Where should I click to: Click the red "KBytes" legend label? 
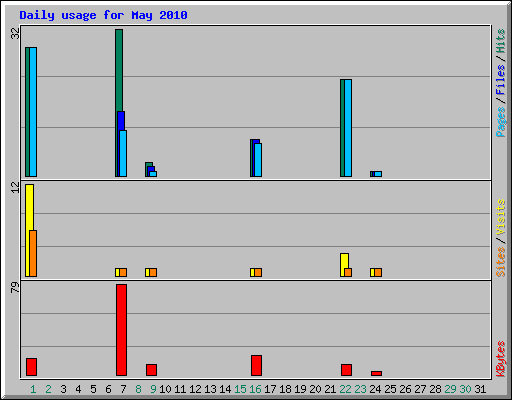(x=500, y=359)
